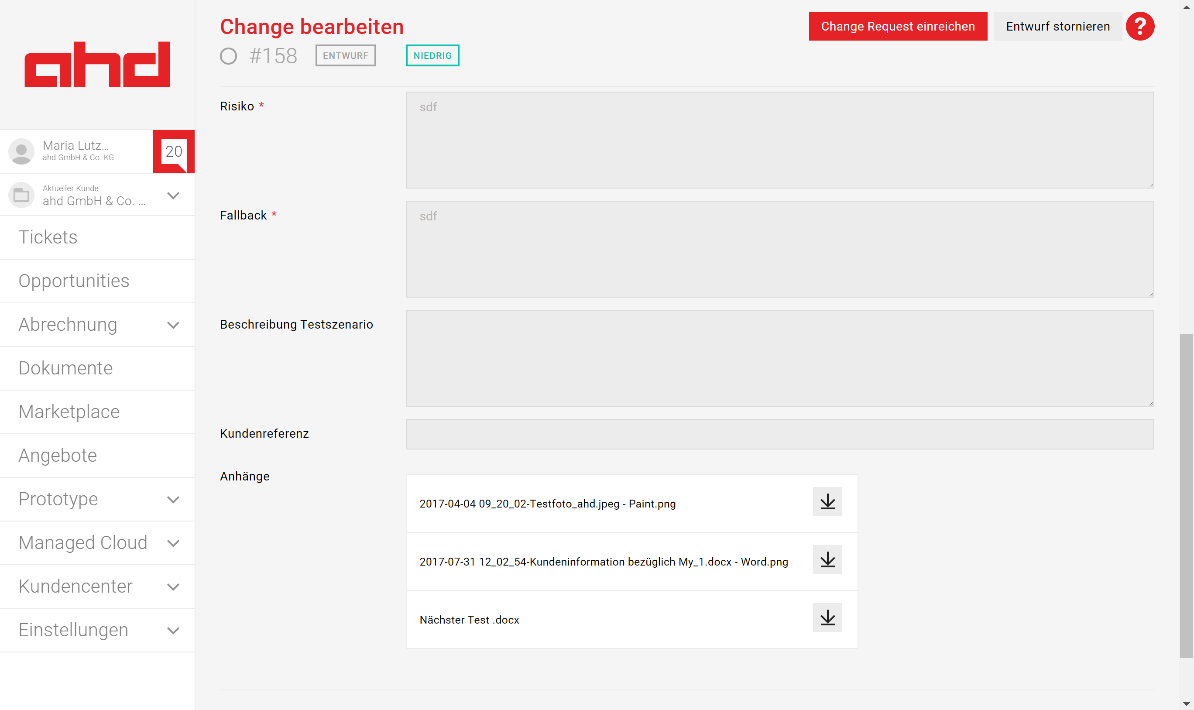
Task: Open the Aktueller Kunde dropdown chevron
Action: coord(173,195)
